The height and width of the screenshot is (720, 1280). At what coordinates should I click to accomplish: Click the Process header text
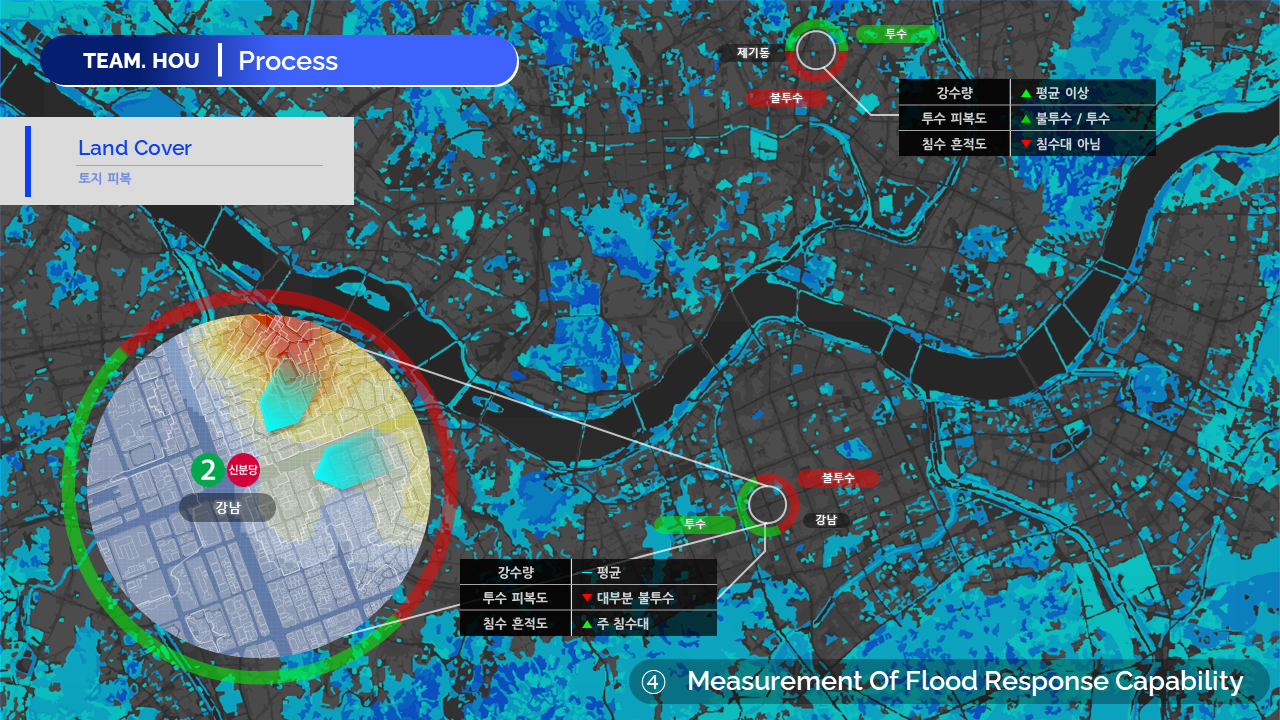288,61
